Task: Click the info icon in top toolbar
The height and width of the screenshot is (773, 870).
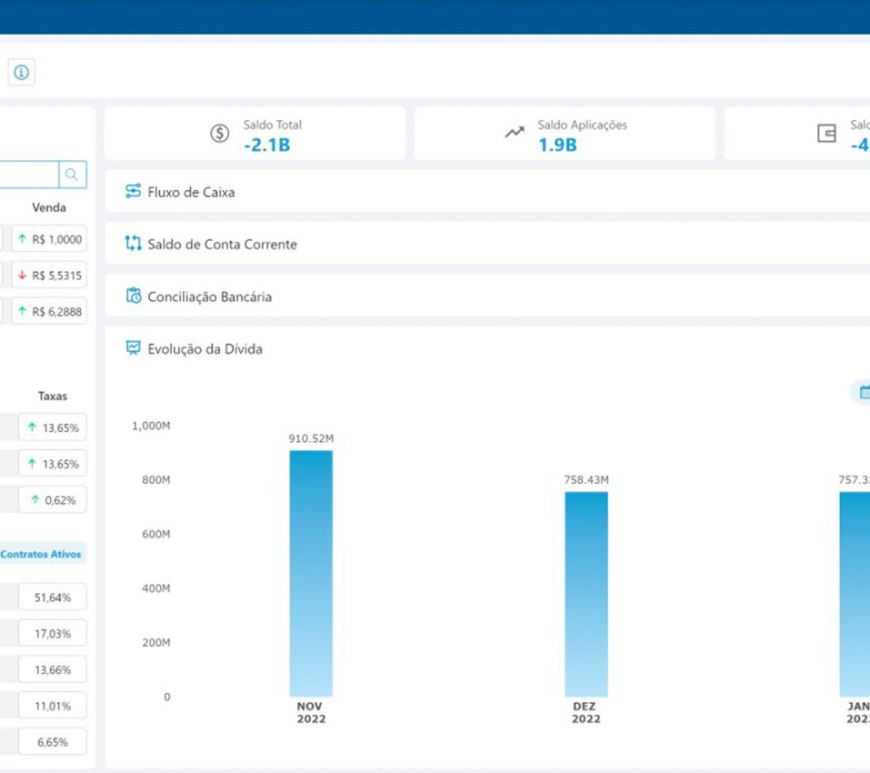Action: click(x=21, y=72)
